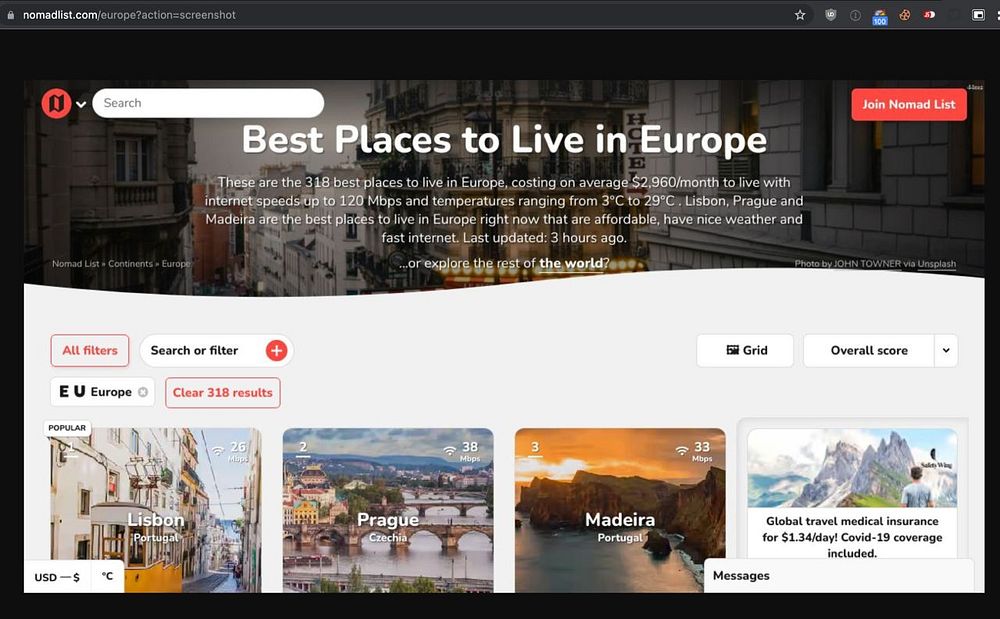This screenshot has width=1000, height=619.
Task: Open the browser side panel icon
Action: (978, 15)
